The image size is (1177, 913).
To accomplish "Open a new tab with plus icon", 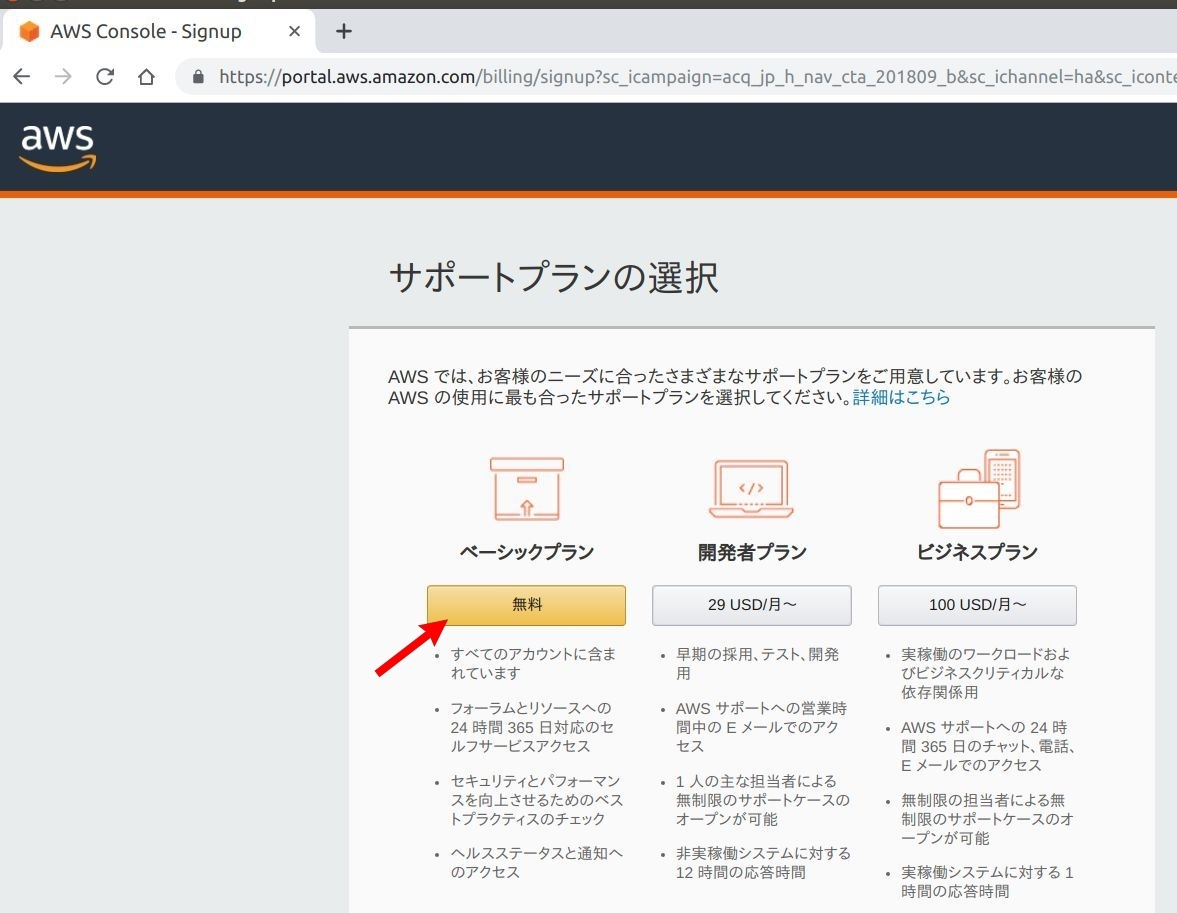I will tap(344, 32).
